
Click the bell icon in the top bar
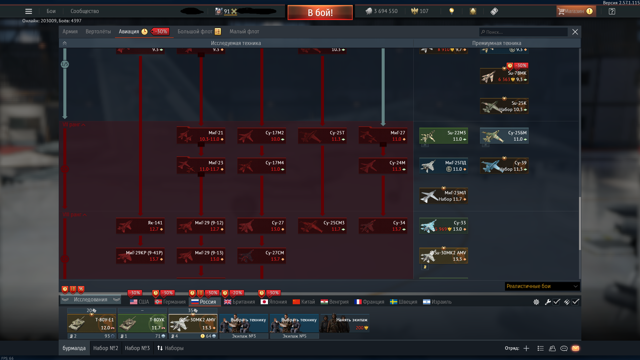(473, 11)
